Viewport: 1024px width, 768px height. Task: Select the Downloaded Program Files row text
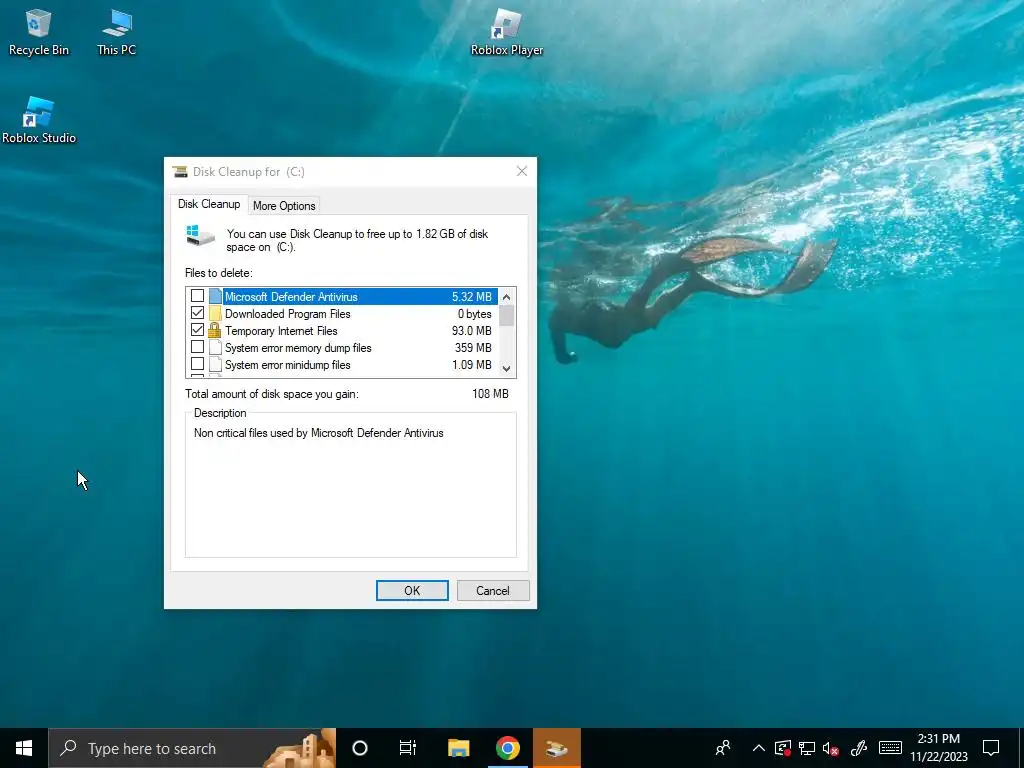(x=288, y=314)
